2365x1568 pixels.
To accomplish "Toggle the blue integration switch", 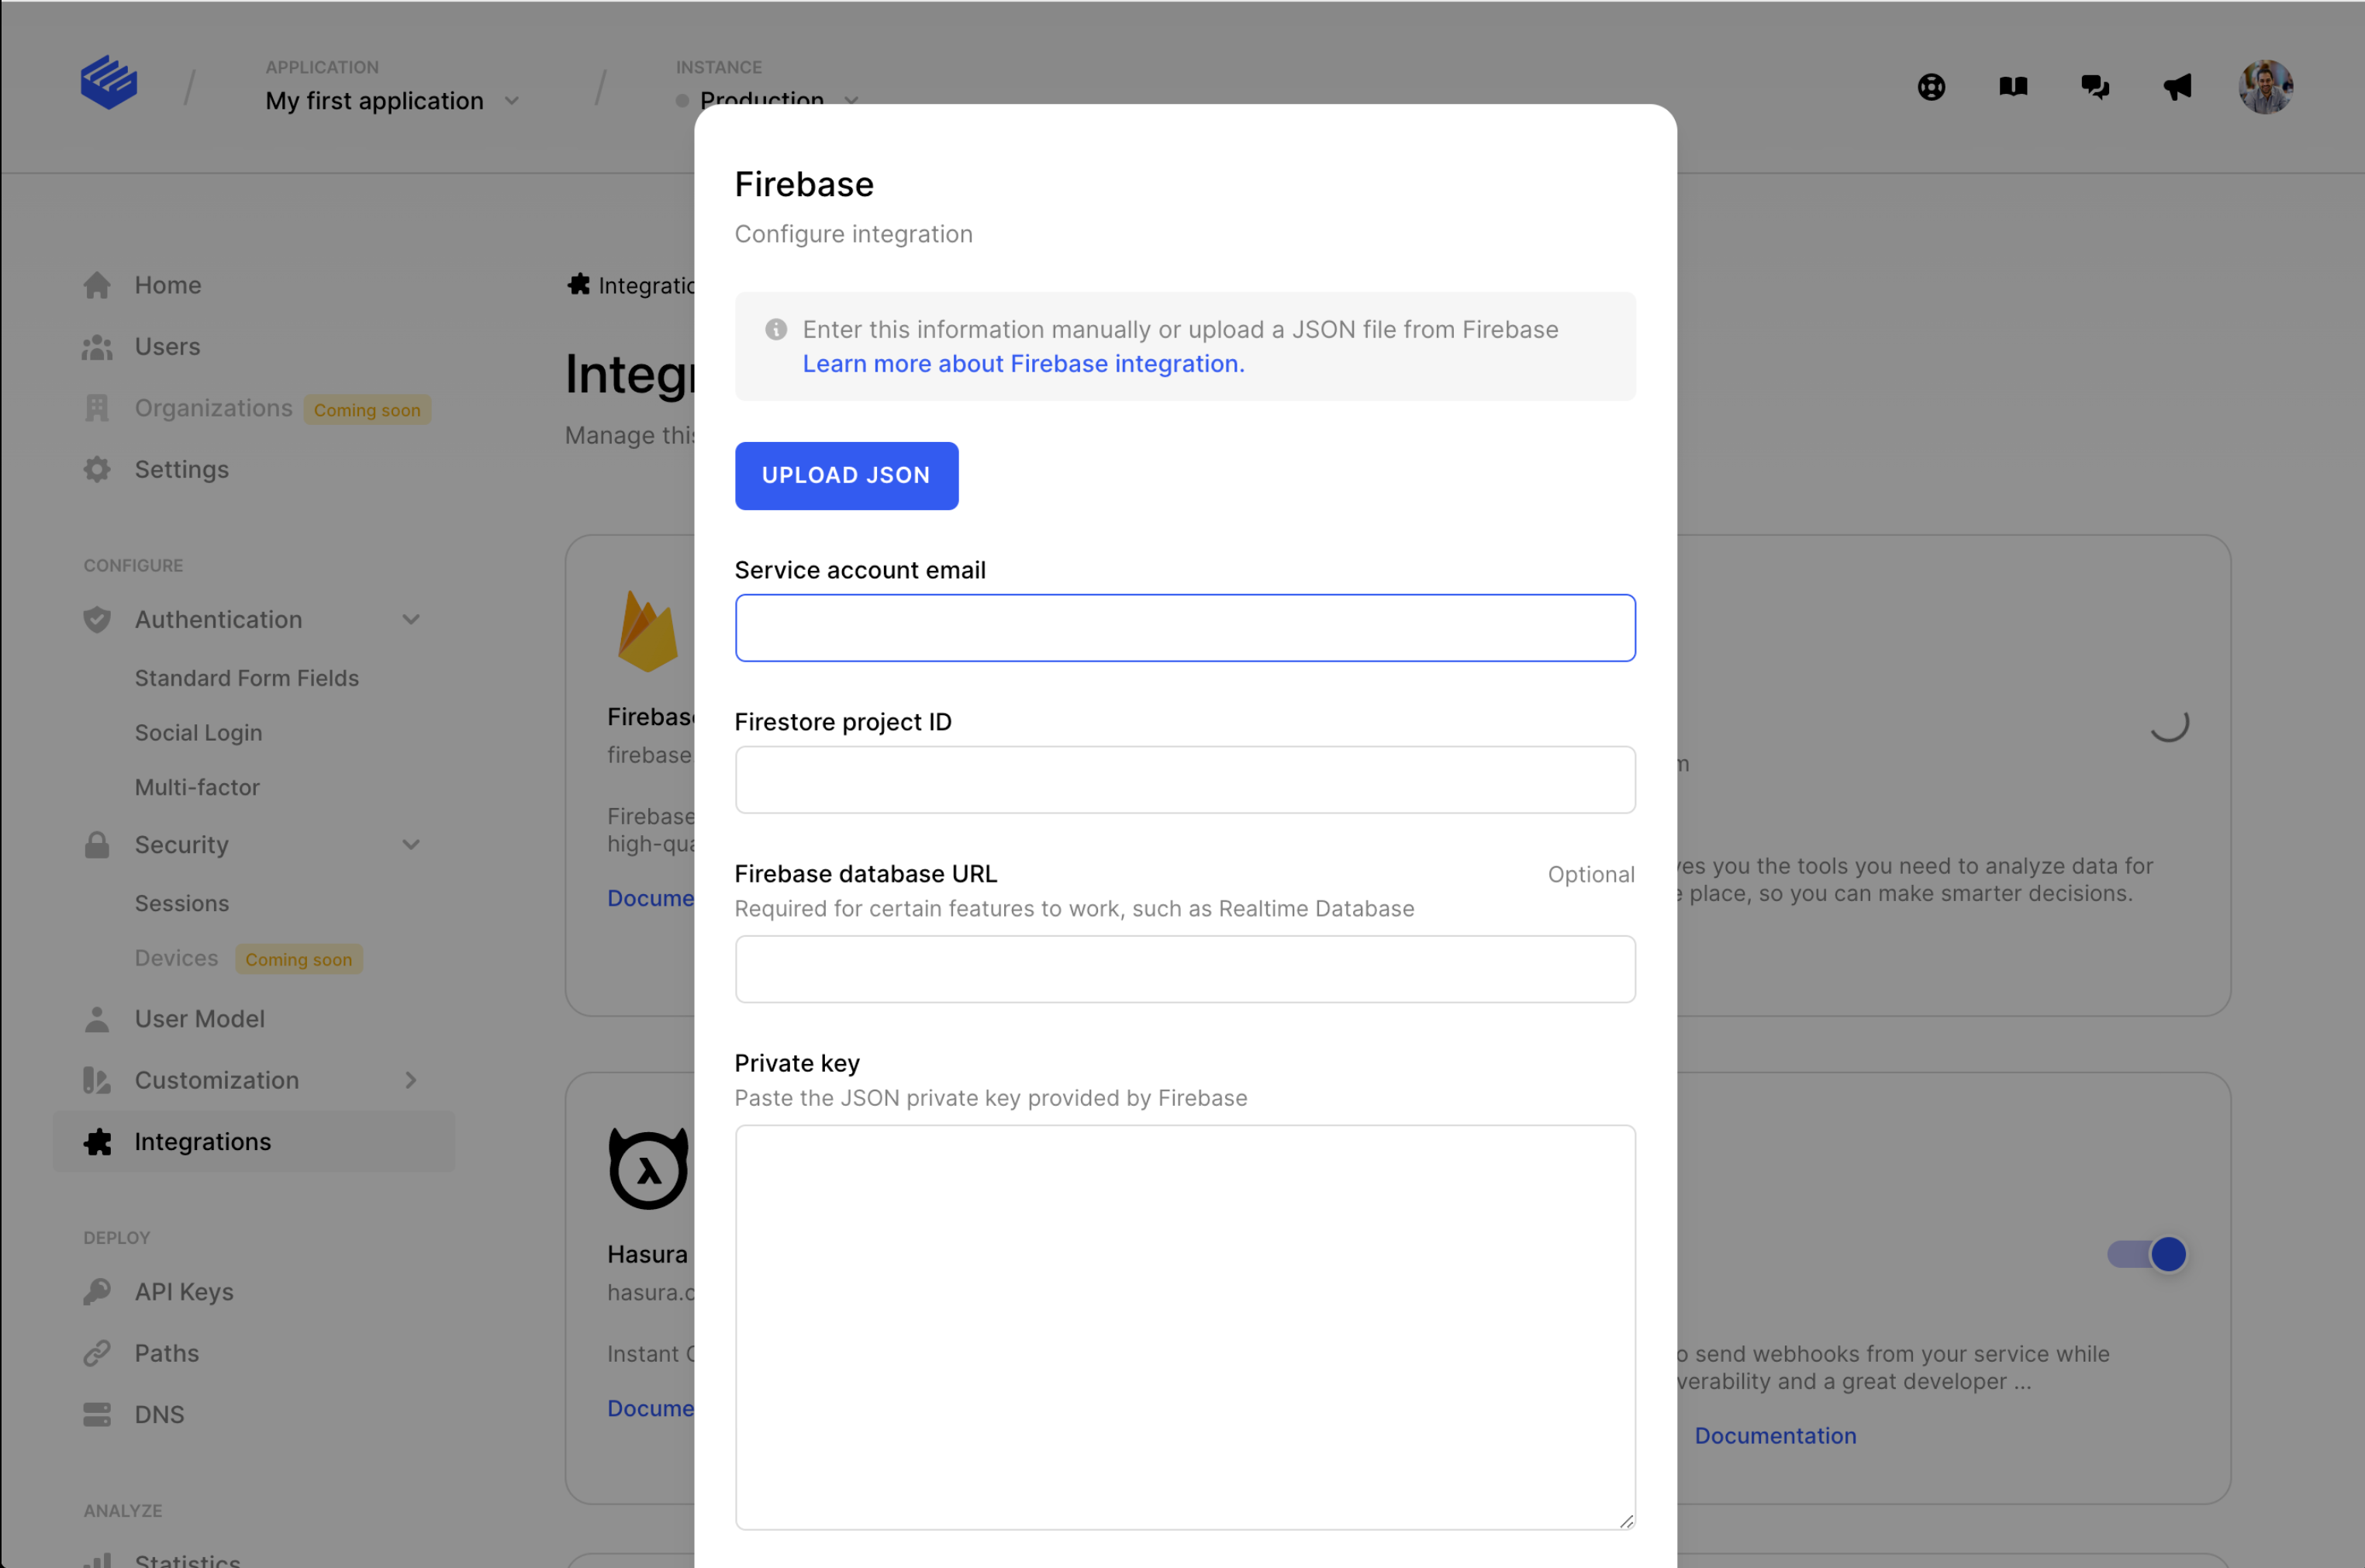I will pyautogui.click(x=2147, y=1254).
